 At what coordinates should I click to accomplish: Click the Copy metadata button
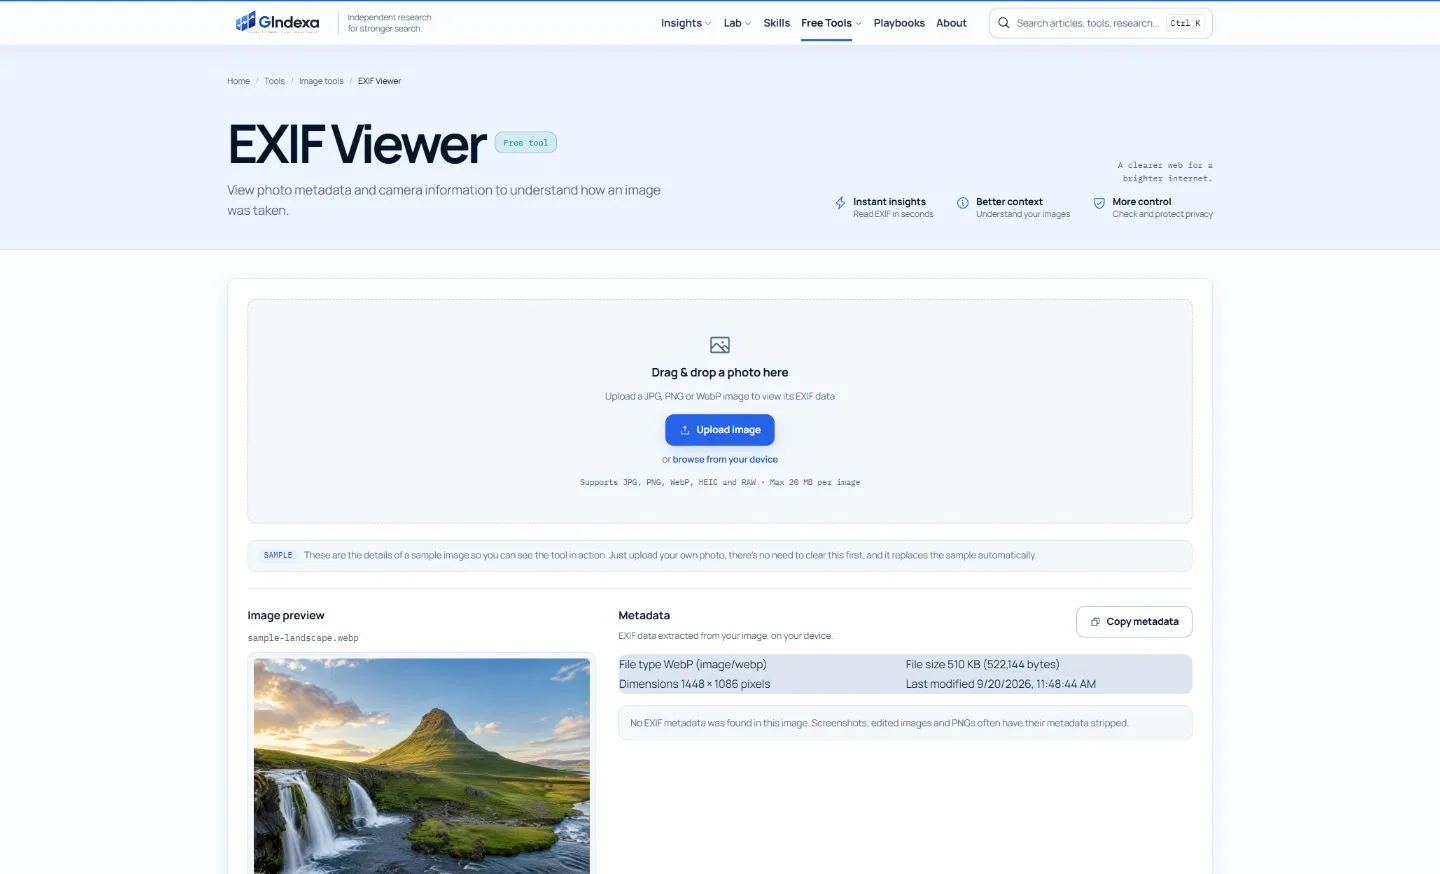click(x=1134, y=622)
